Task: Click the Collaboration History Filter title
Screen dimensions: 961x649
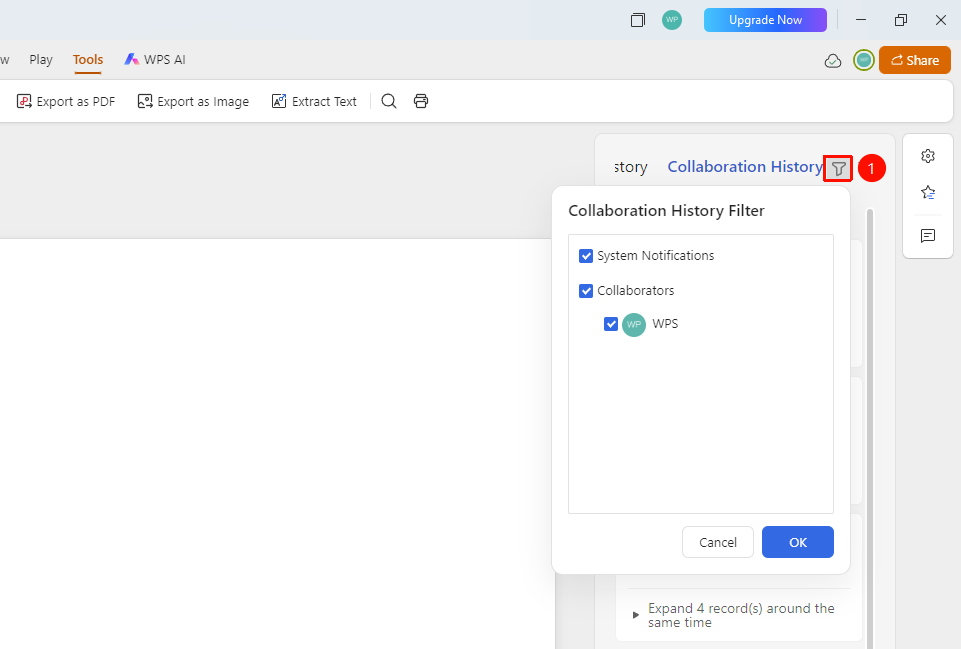Action: (666, 211)
